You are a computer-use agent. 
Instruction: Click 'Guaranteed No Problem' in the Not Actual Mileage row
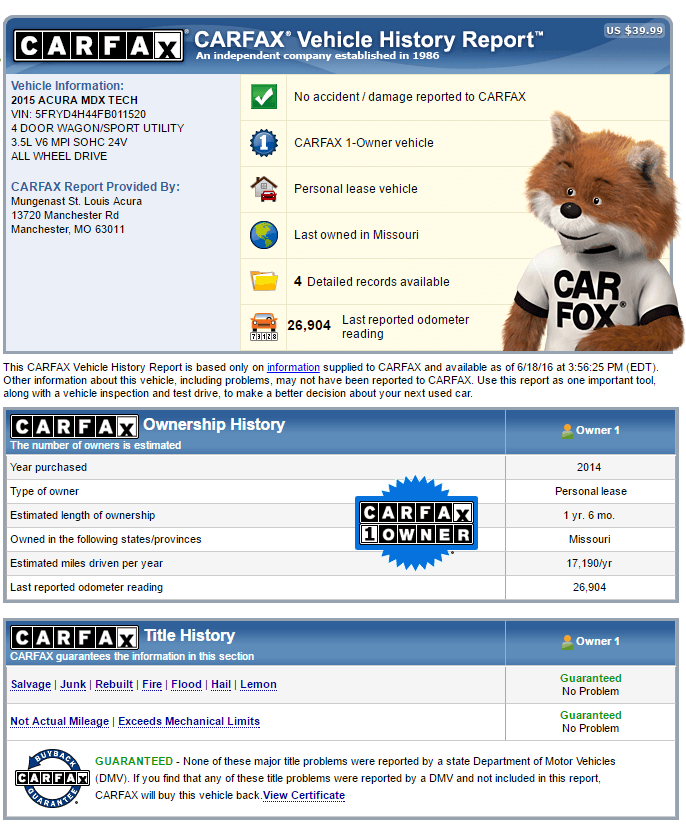coord(590,721)
